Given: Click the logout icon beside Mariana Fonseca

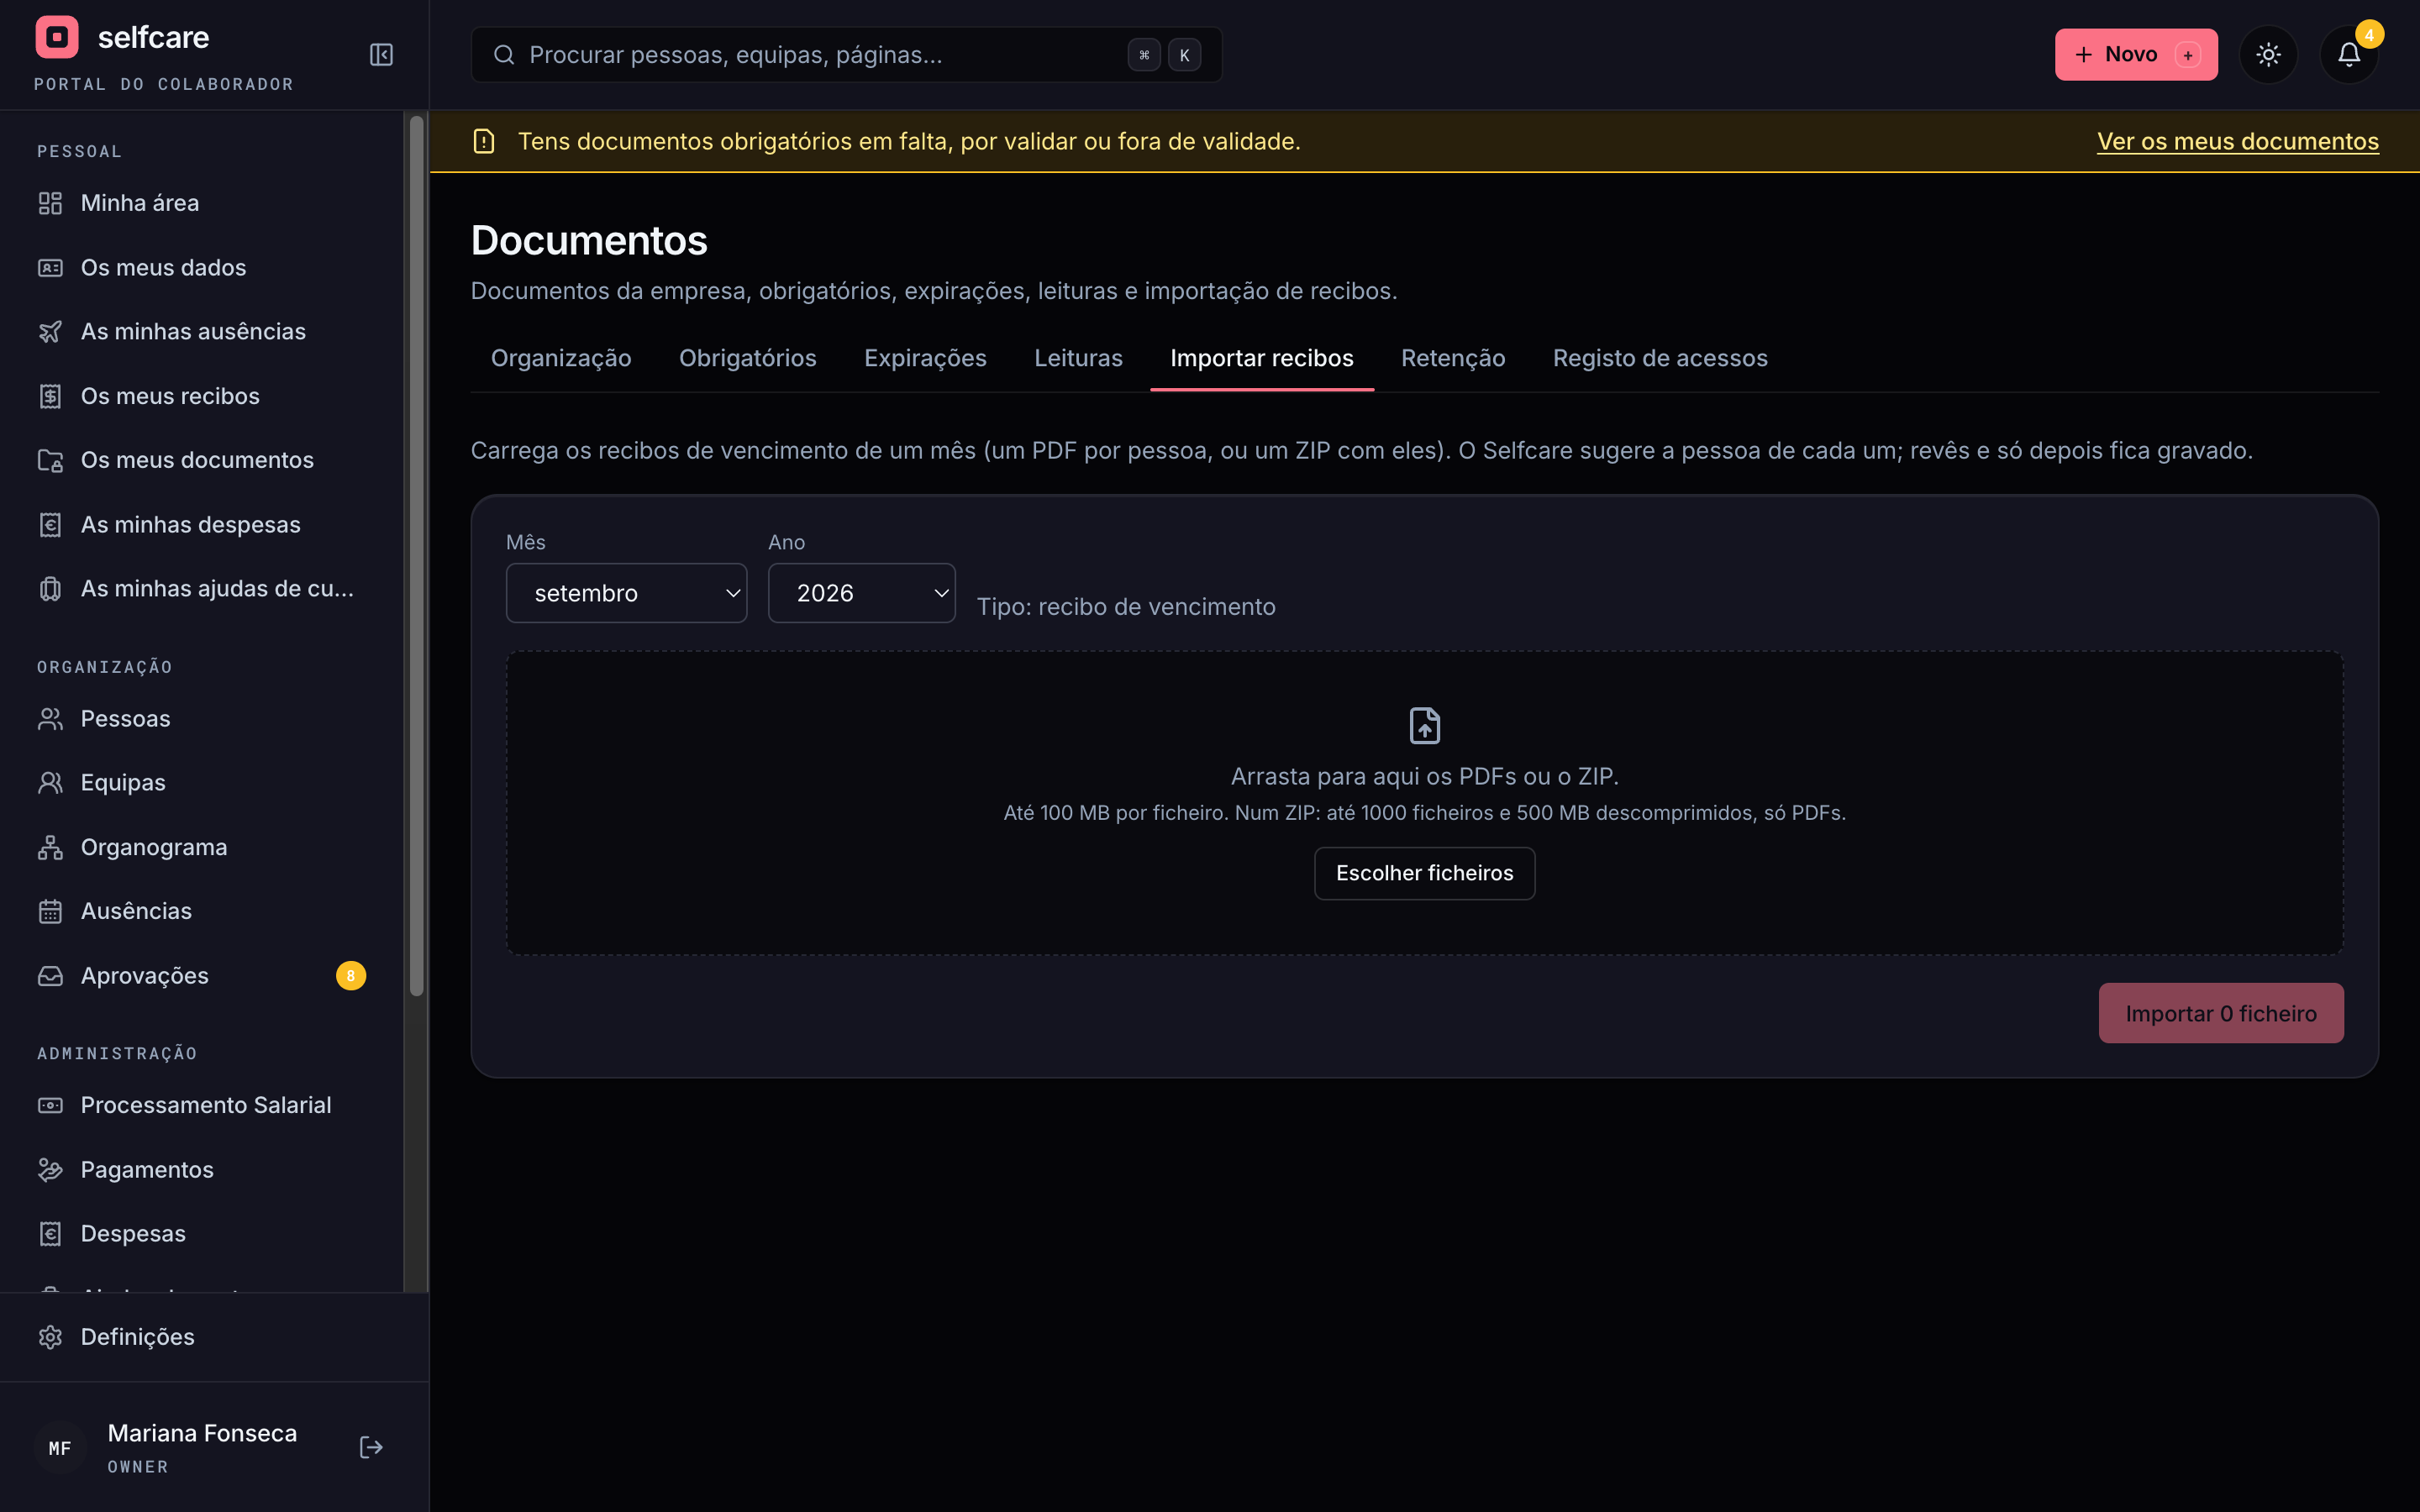Looking at the screenshot, I should (371, 1447).
